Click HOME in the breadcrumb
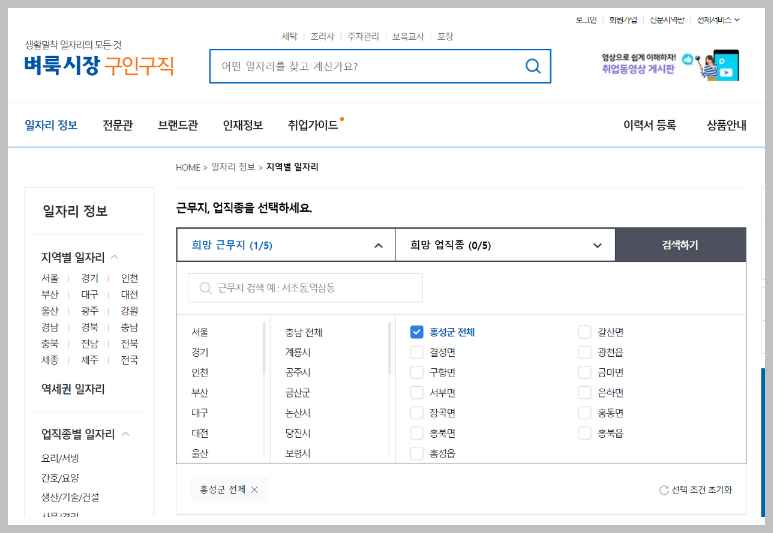This screenshot has height=533, width=773. [188, 168]
